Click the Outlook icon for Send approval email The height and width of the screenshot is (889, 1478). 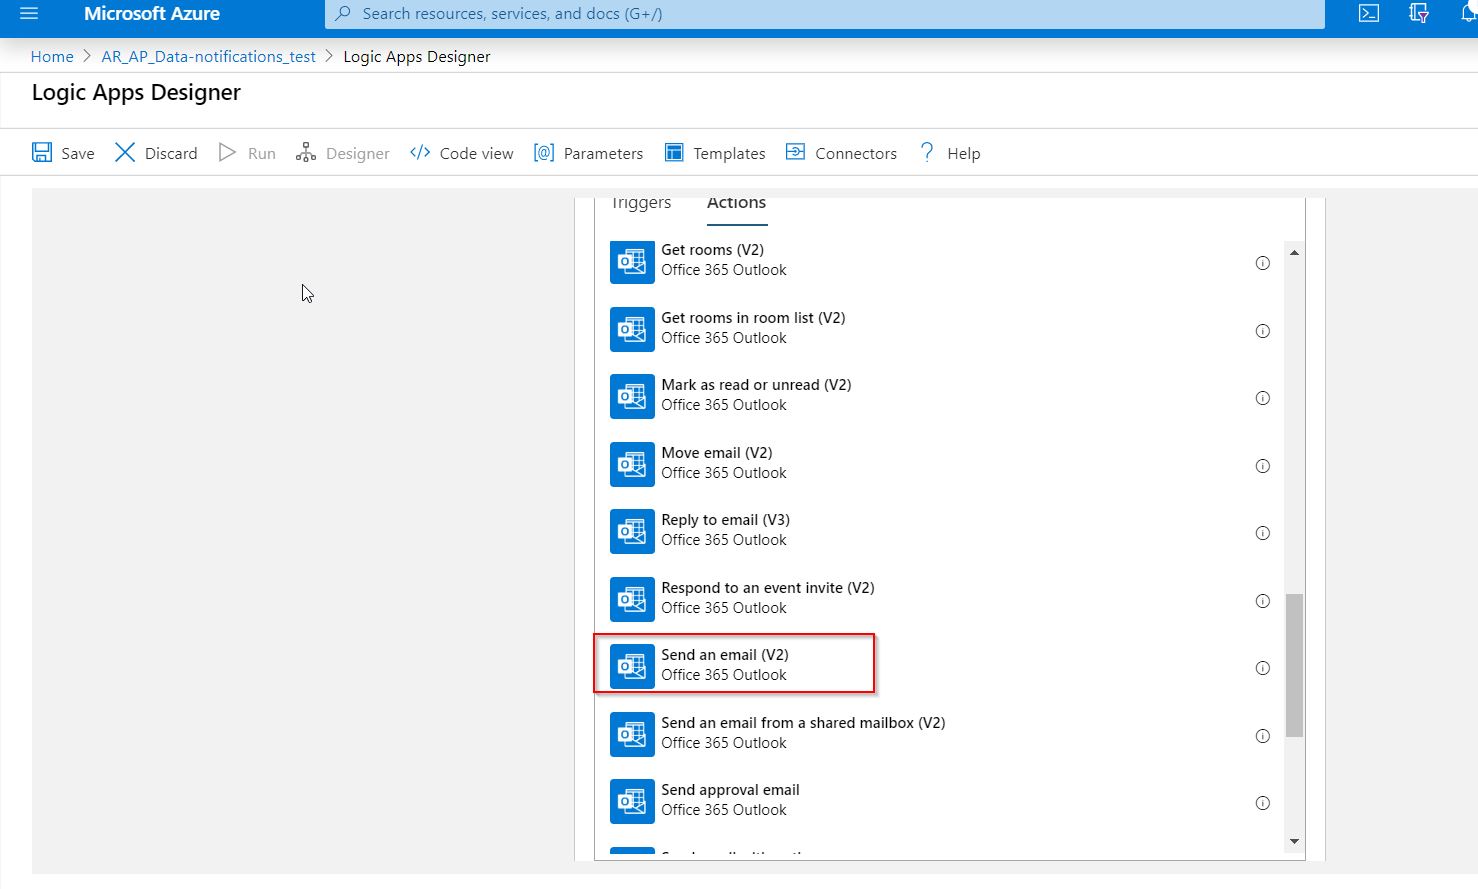tap(632, 802)
